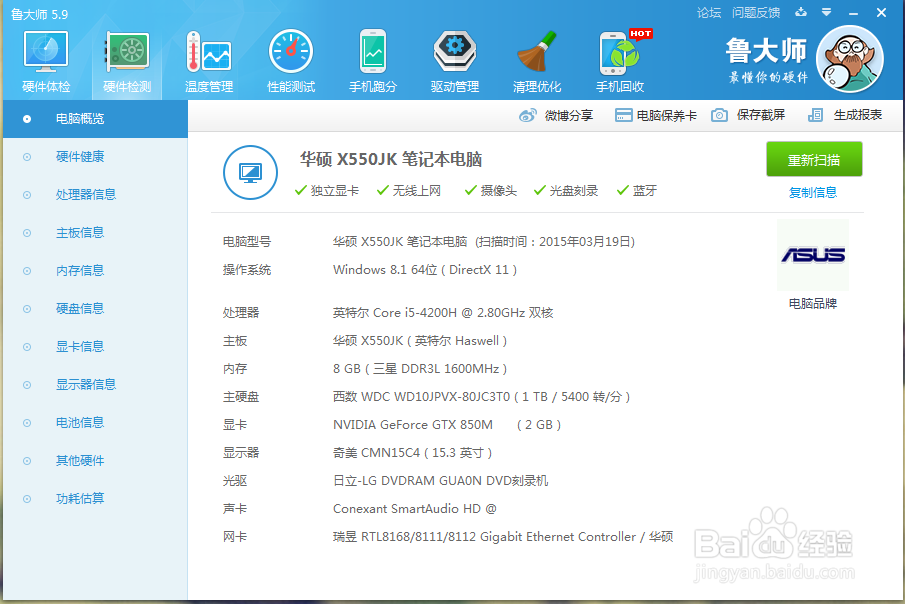Click 电脑品牌 label under logo
The image size is (905, 604).
813,304
